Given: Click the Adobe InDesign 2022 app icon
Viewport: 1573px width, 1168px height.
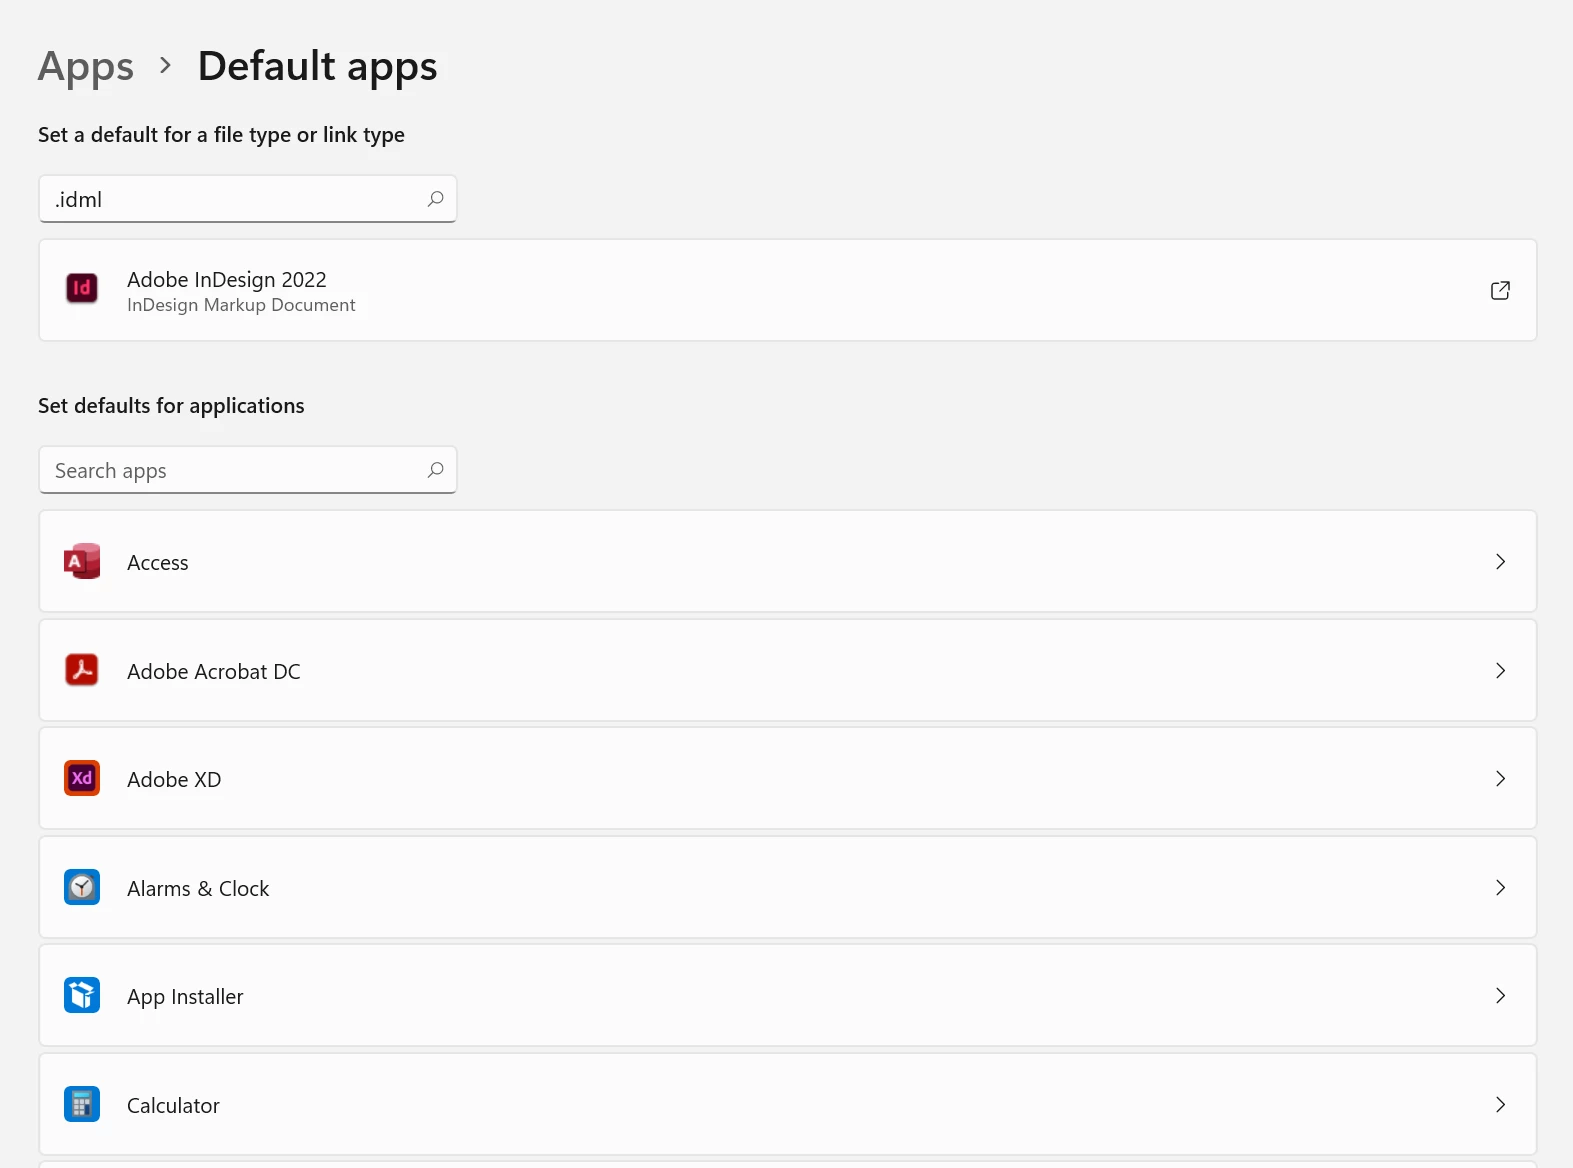Looking at the screenshot, I should [x=82, y=289].
